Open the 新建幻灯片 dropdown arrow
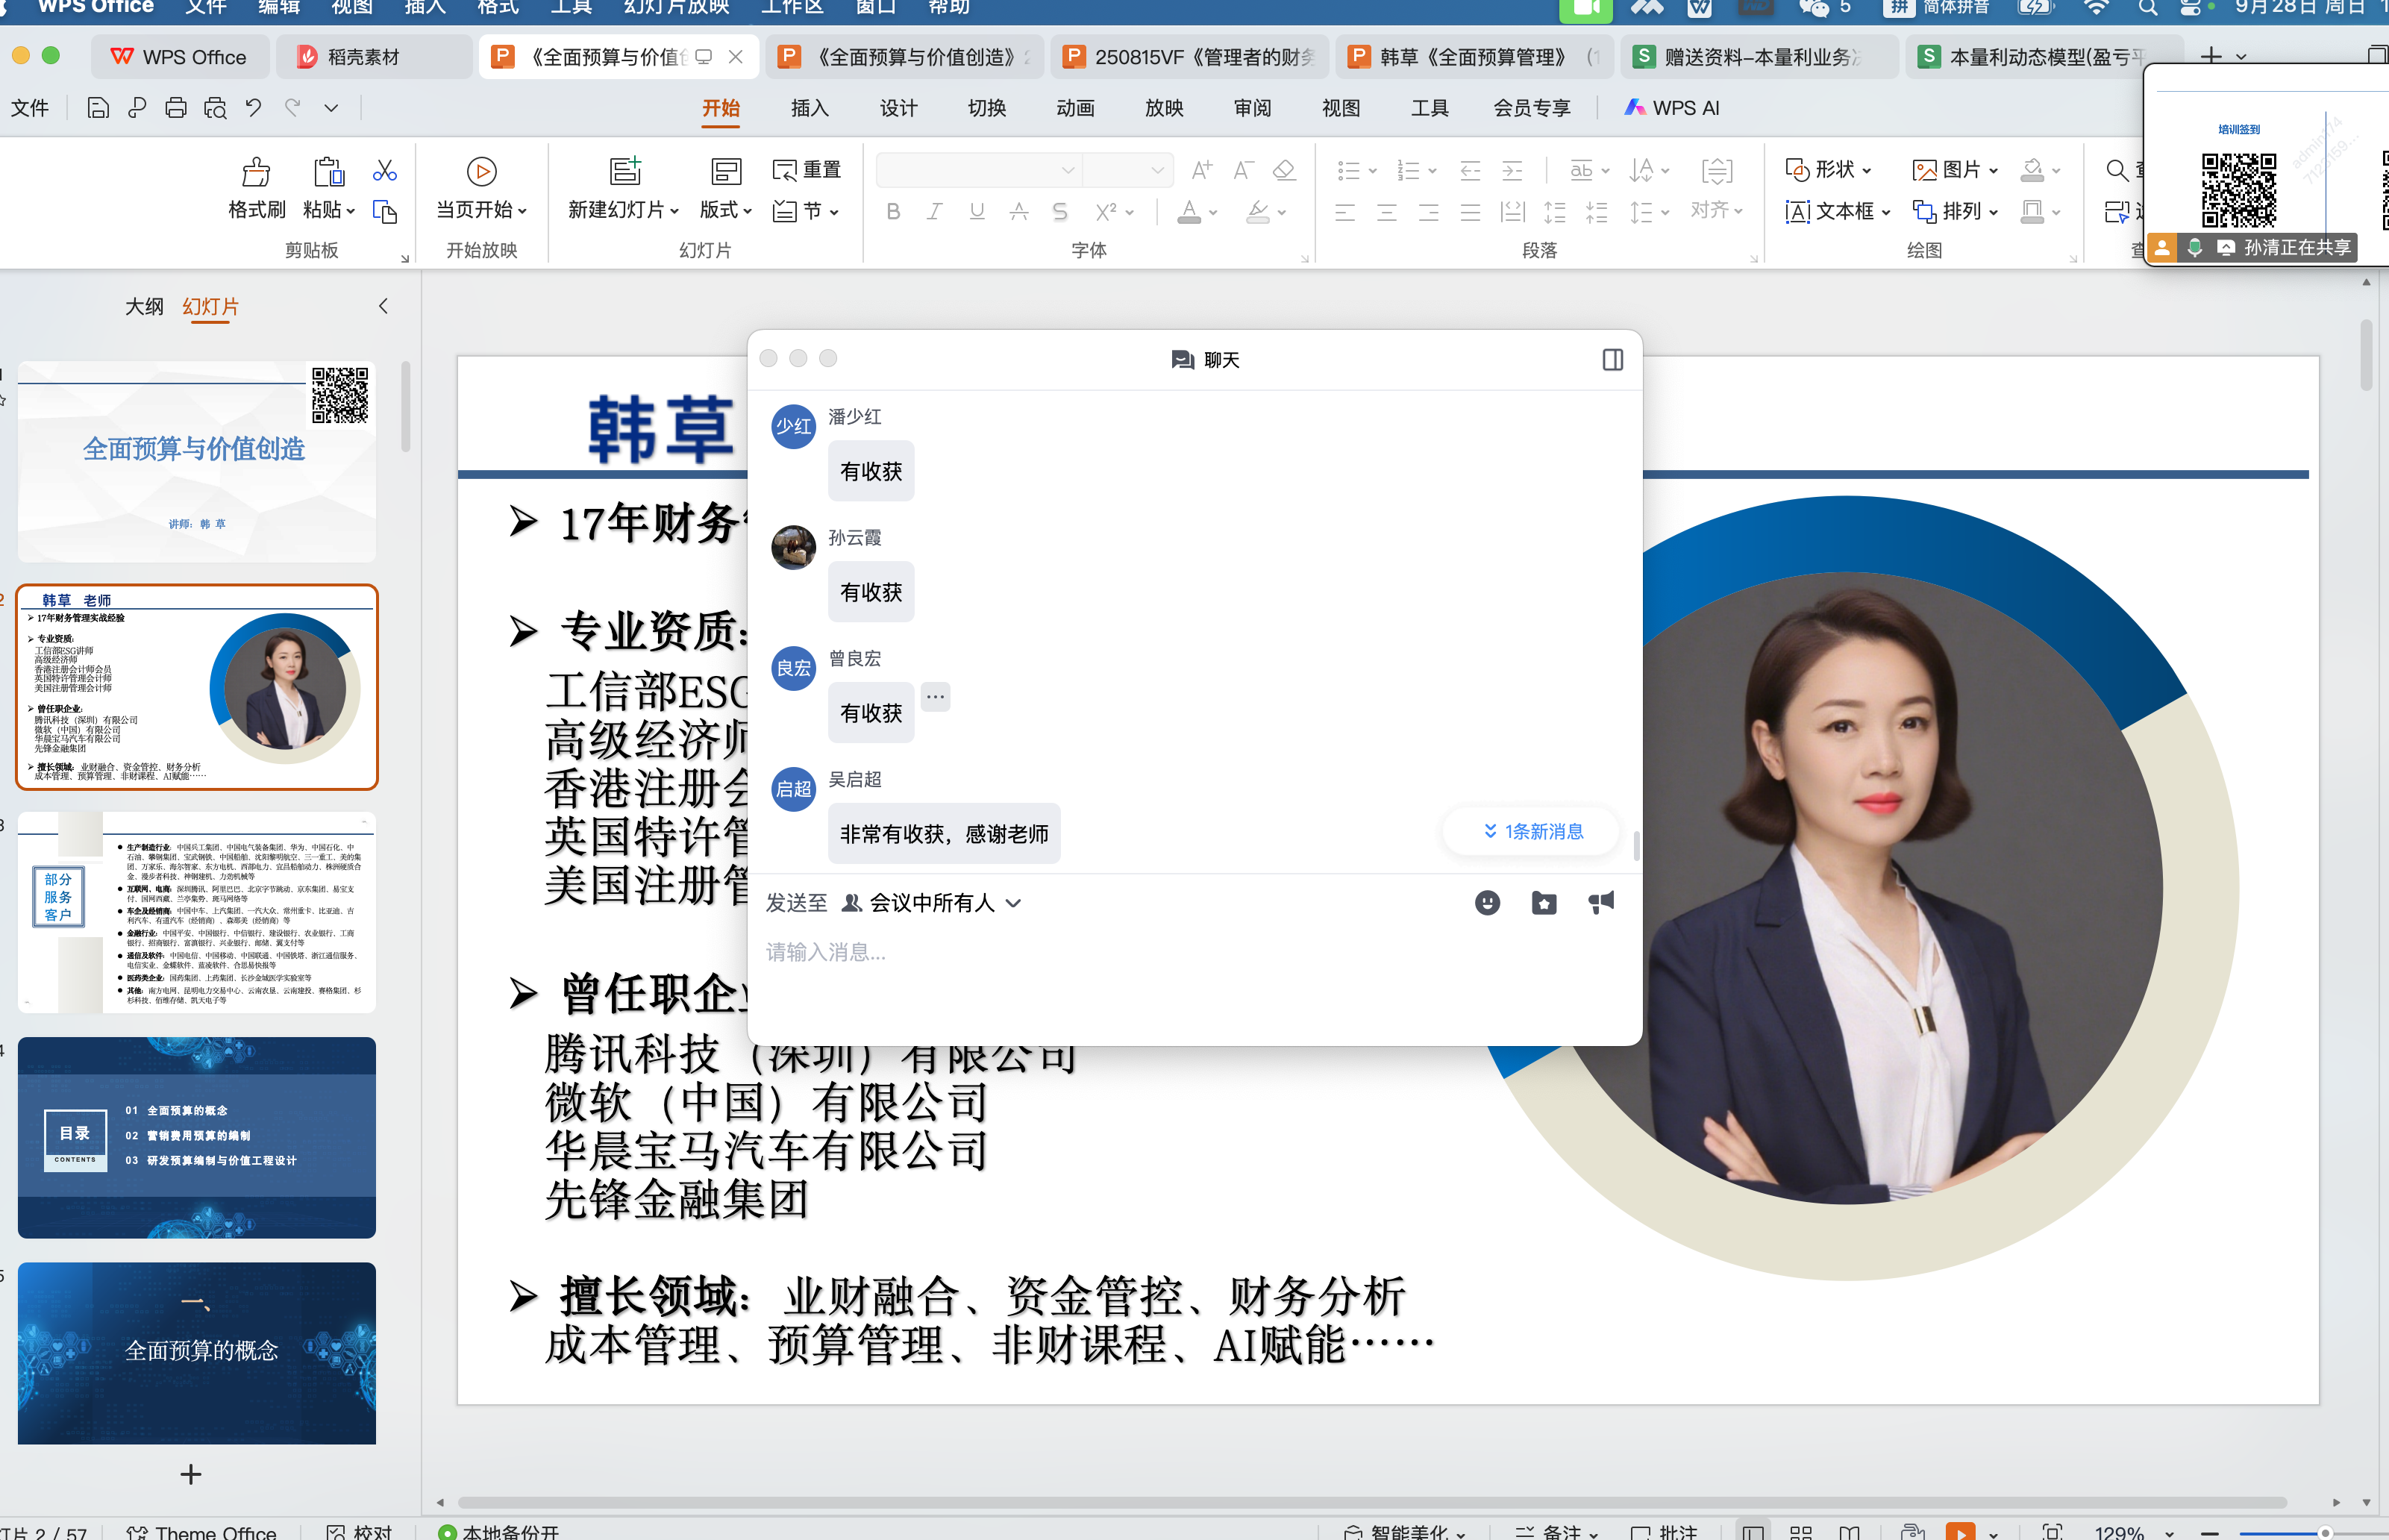2389x1540 pixels. pyautogui.click(x=675, y=211)
